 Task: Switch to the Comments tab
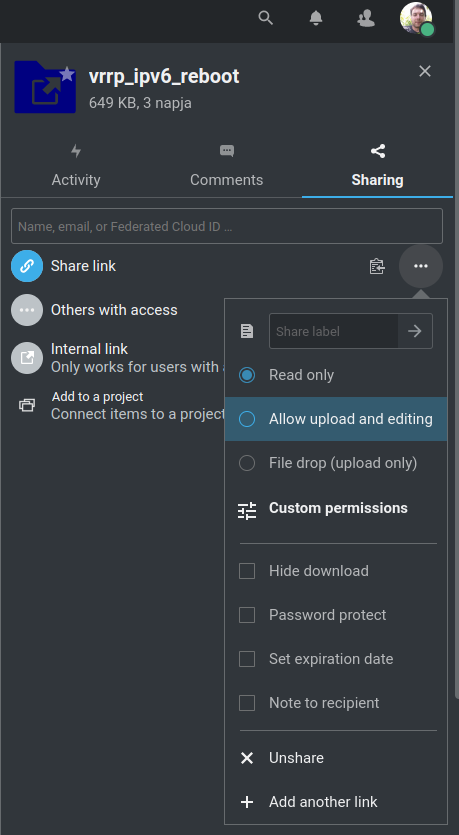click(226, 166)
